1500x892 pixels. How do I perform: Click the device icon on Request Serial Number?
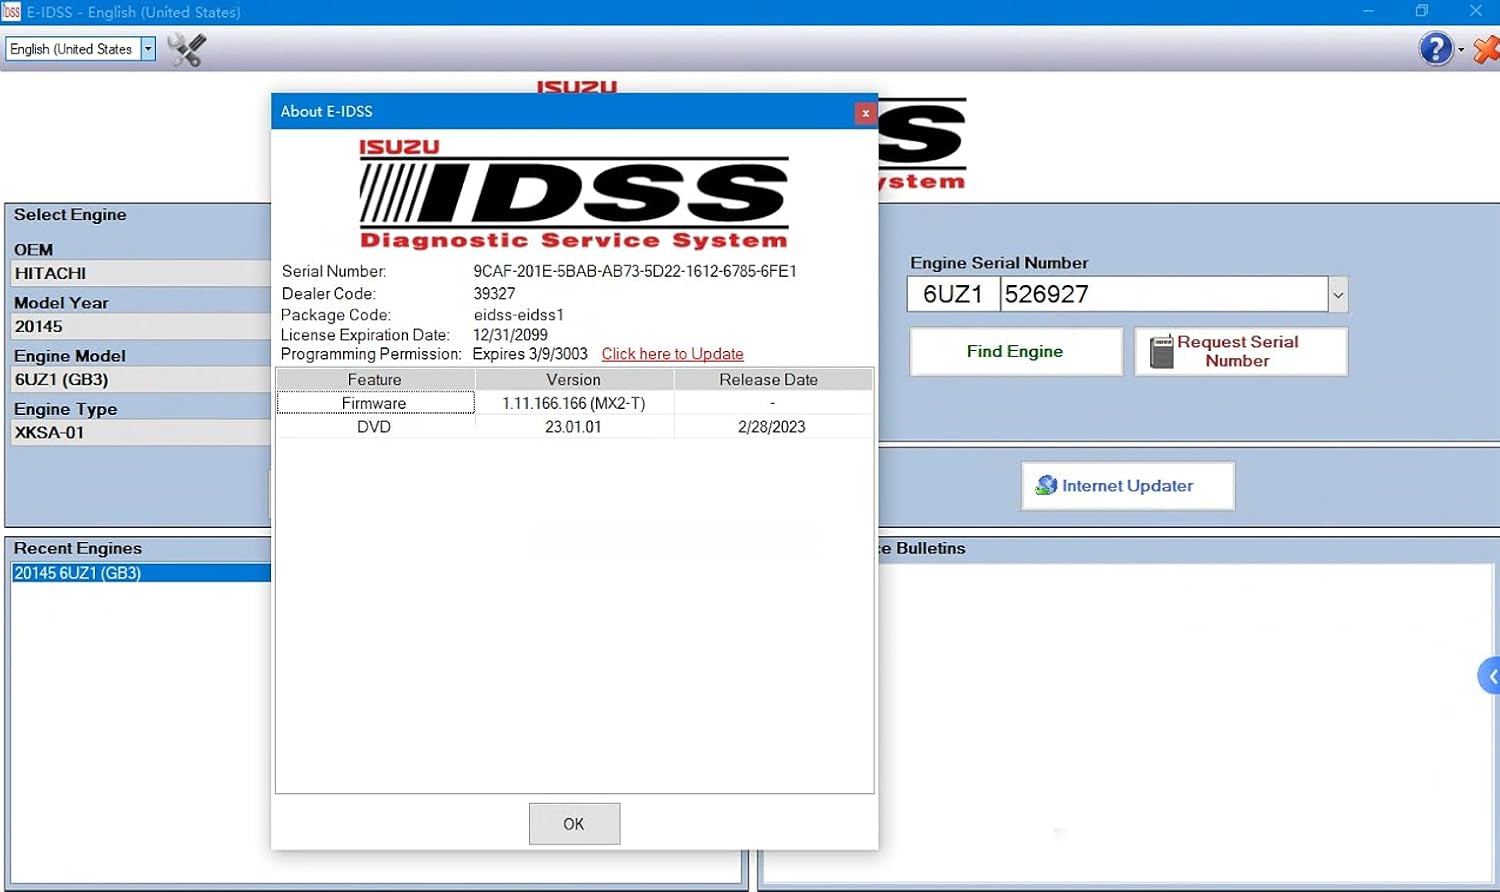tap(1161, 352)
